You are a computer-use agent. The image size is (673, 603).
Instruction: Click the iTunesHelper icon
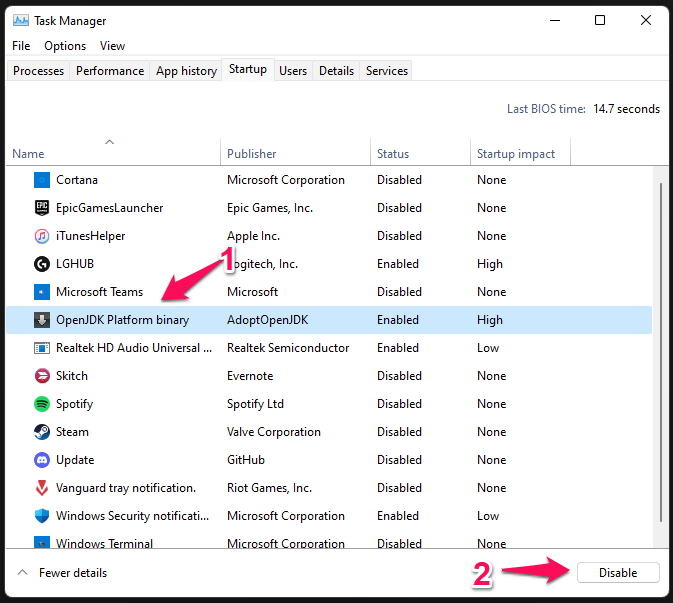[42, 236]
